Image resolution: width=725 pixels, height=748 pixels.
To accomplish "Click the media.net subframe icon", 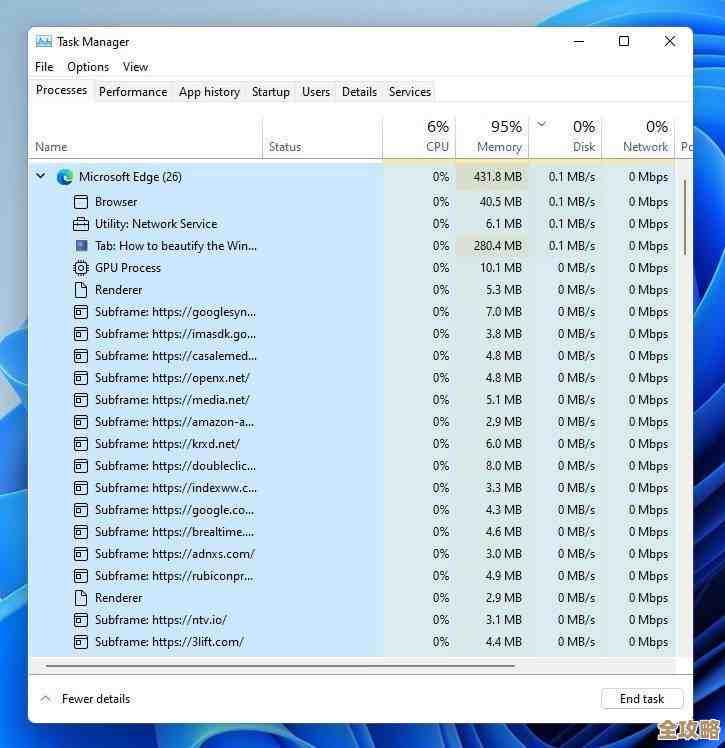I will click(81, 400).
